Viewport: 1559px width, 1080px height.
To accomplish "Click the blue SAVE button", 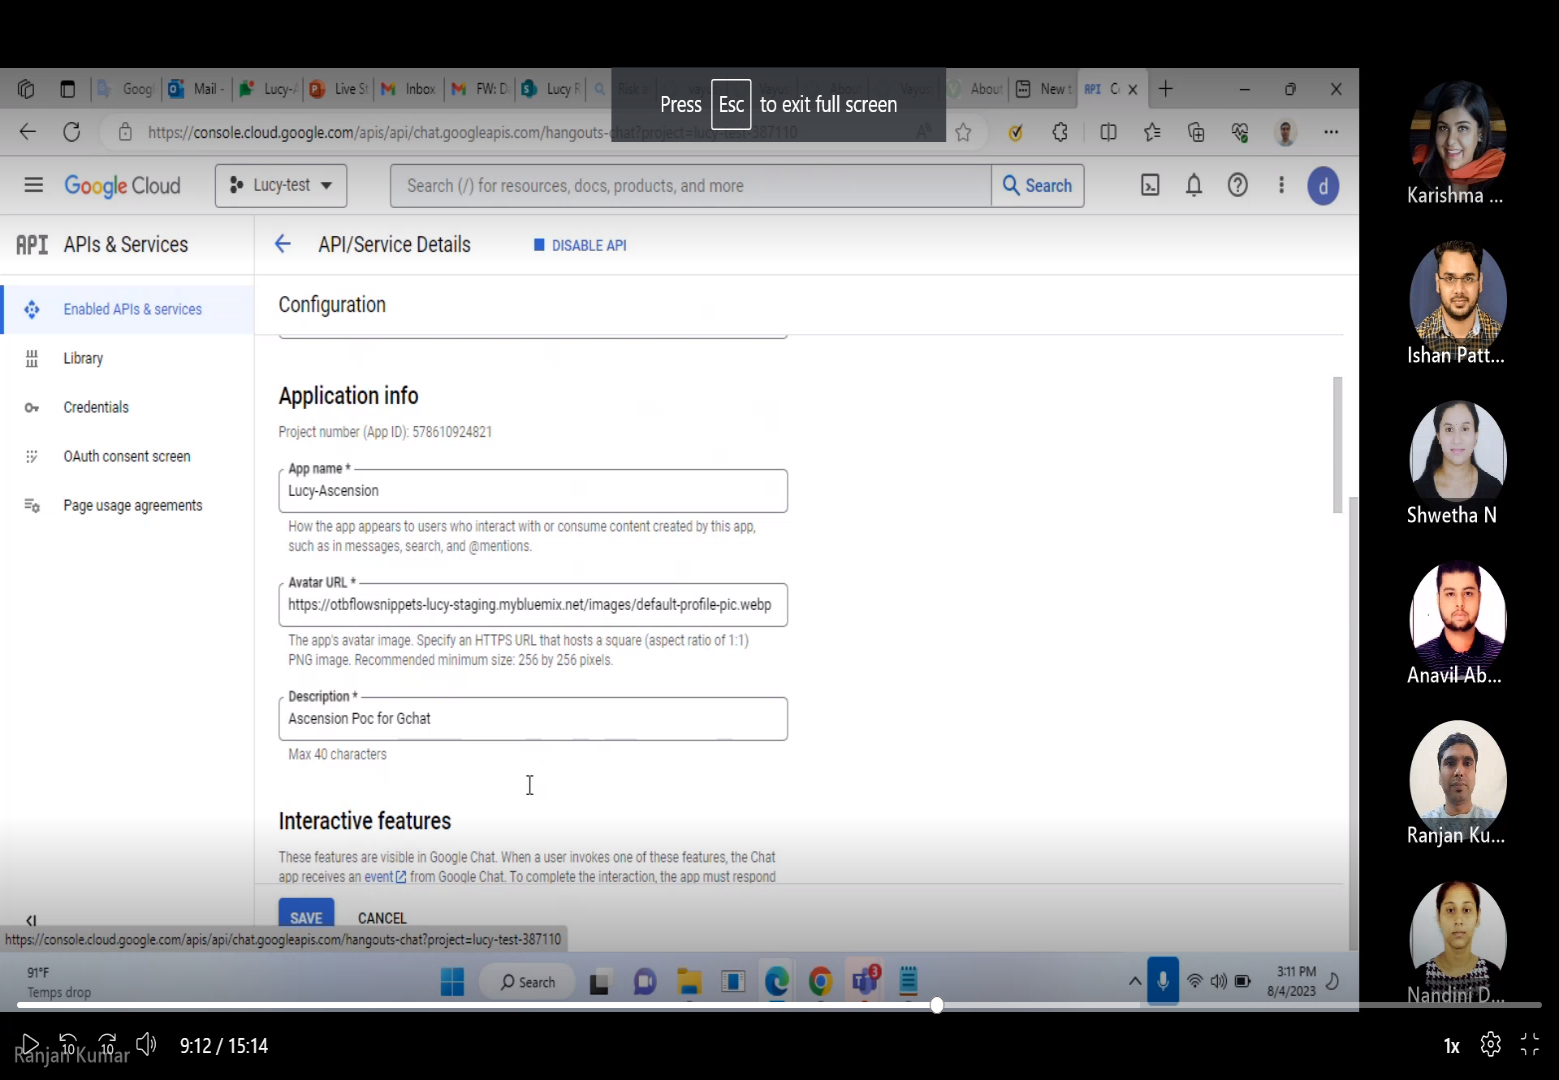I will pyautogui.click(x=306, y=917).
